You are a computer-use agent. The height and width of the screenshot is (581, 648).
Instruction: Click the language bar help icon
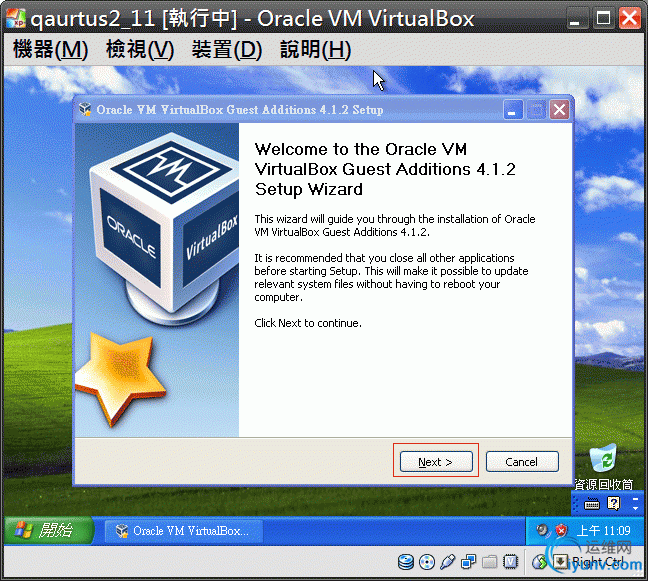[x=614, y=503]
